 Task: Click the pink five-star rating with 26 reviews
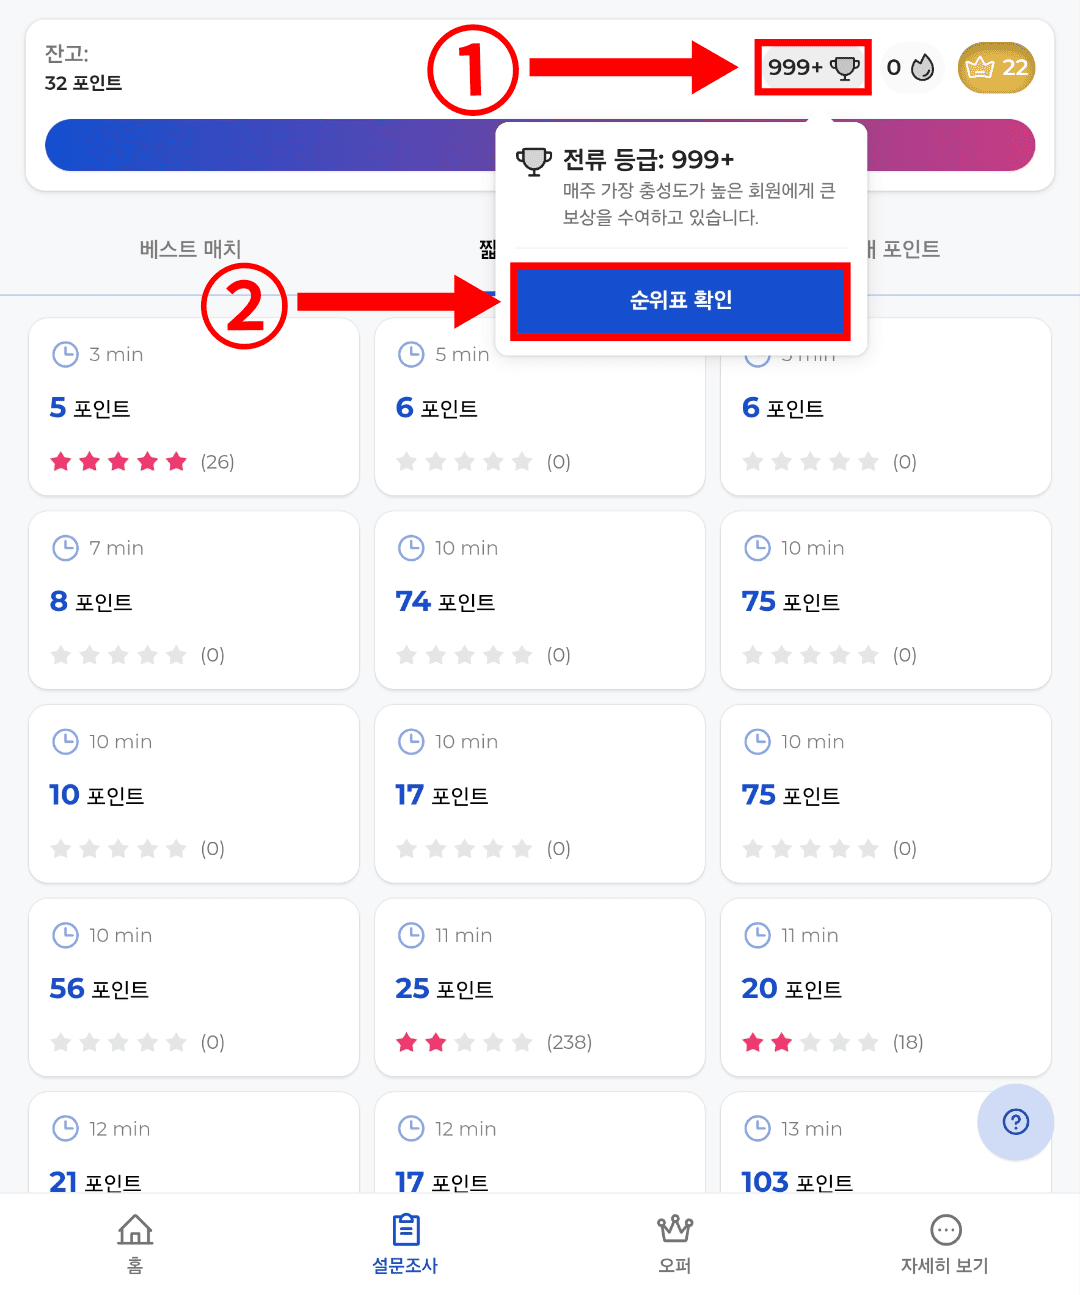pos(119,461)
